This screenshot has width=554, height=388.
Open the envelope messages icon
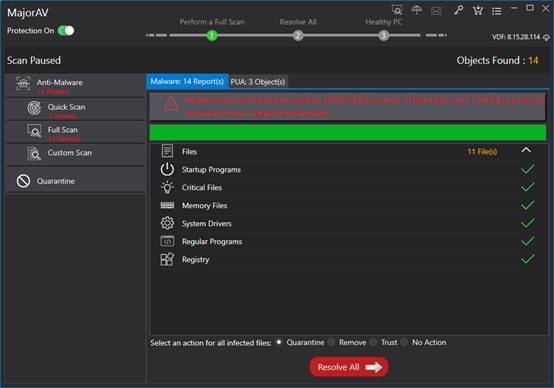click(436, 11)
